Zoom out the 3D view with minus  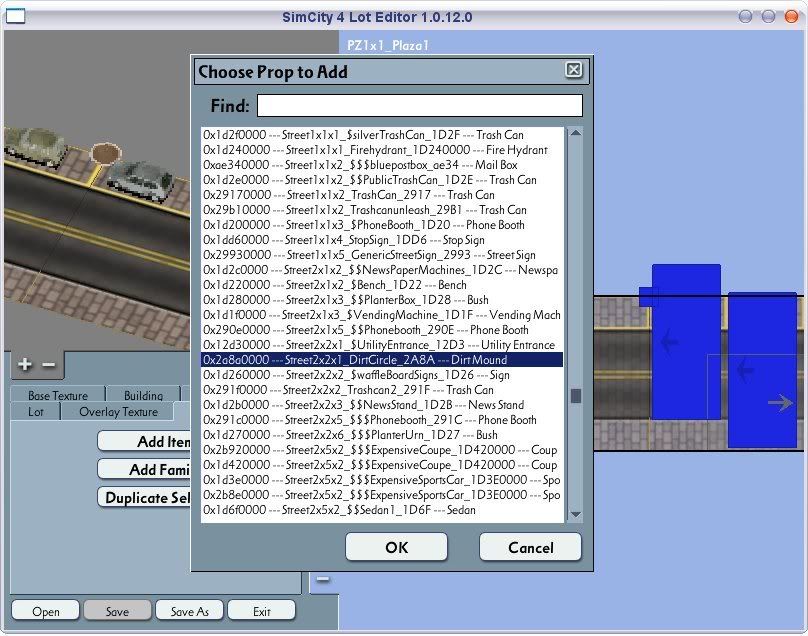click(x=48, y=364)
